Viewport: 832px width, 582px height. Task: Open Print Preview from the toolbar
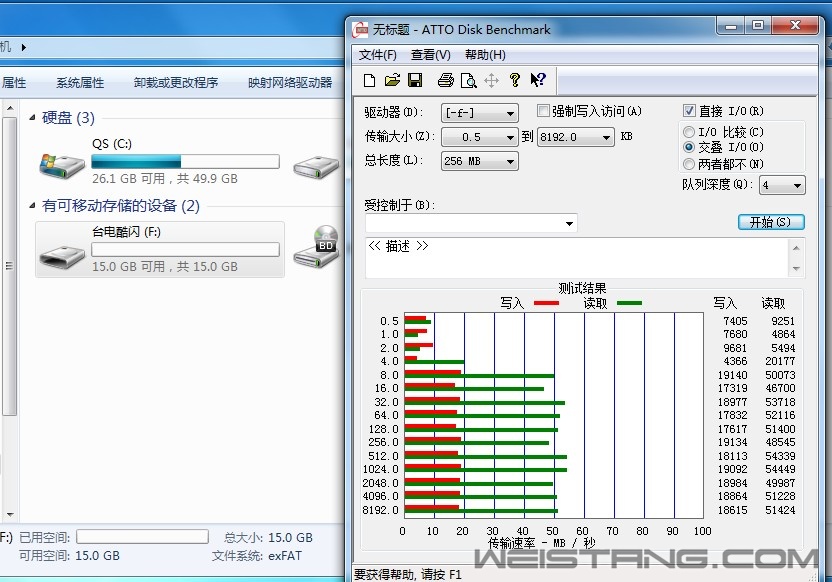point(468,81)
